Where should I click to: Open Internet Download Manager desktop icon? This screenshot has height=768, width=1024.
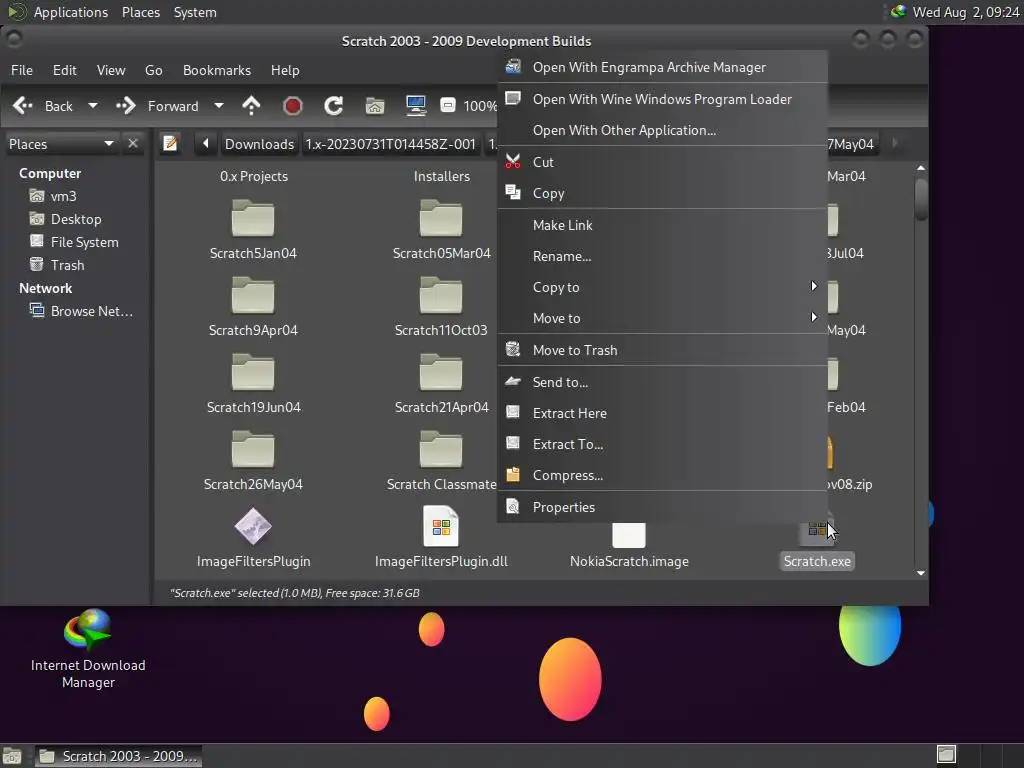(88, 649)
